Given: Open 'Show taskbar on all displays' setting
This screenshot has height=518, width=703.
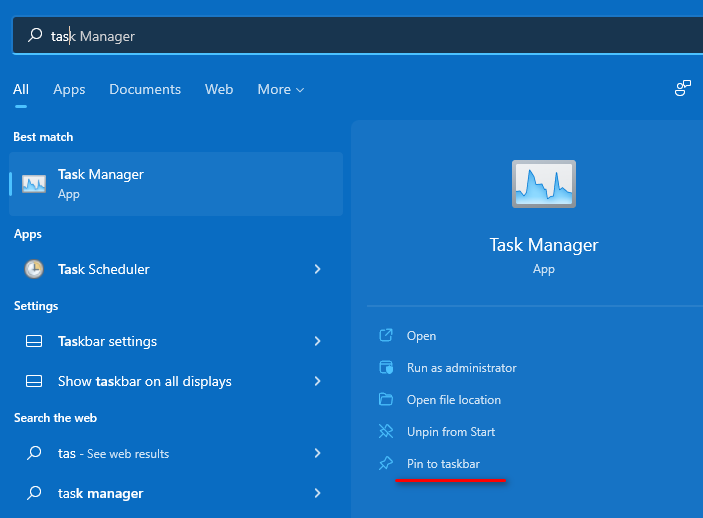Looking at the screenshot, I should 176,381.
